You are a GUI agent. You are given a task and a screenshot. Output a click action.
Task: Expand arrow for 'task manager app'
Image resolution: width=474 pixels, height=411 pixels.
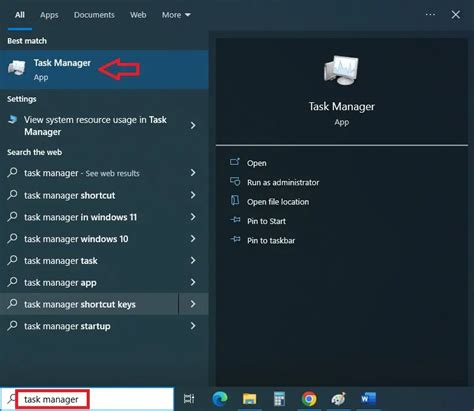pos(193,282)
